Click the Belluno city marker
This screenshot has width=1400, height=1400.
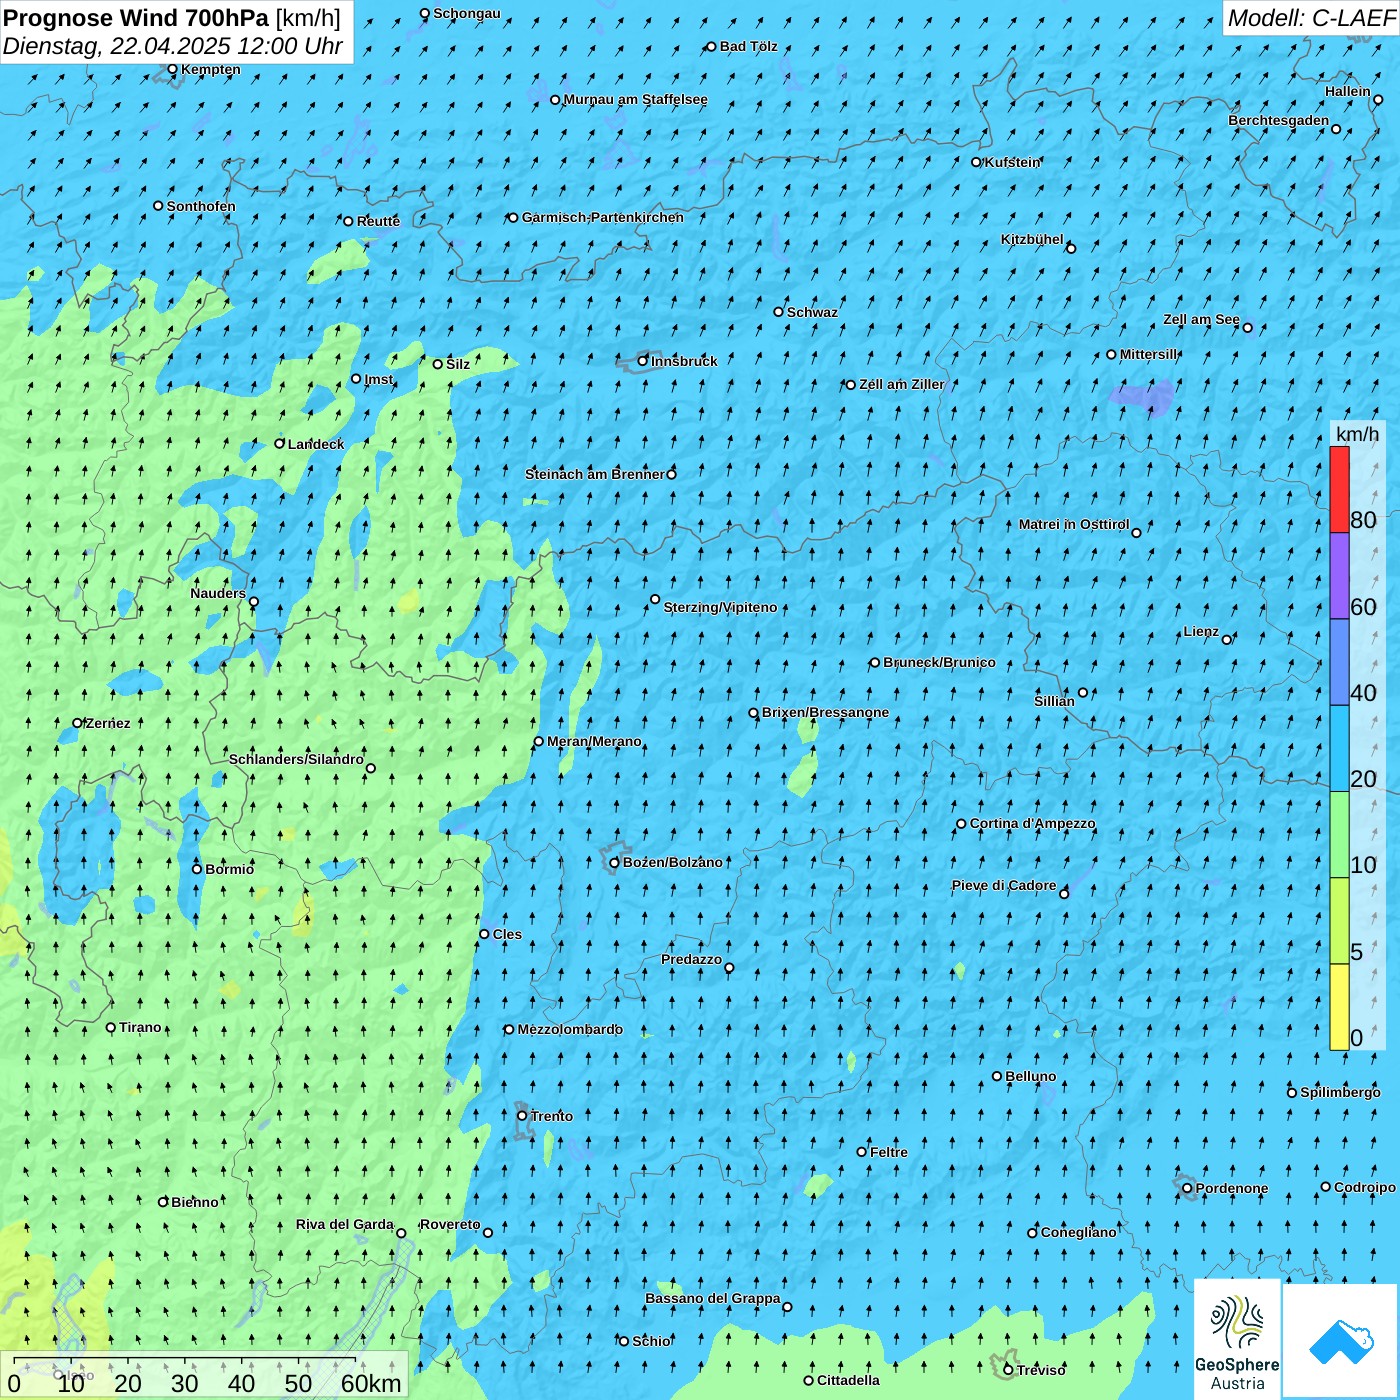[997, 1076]
